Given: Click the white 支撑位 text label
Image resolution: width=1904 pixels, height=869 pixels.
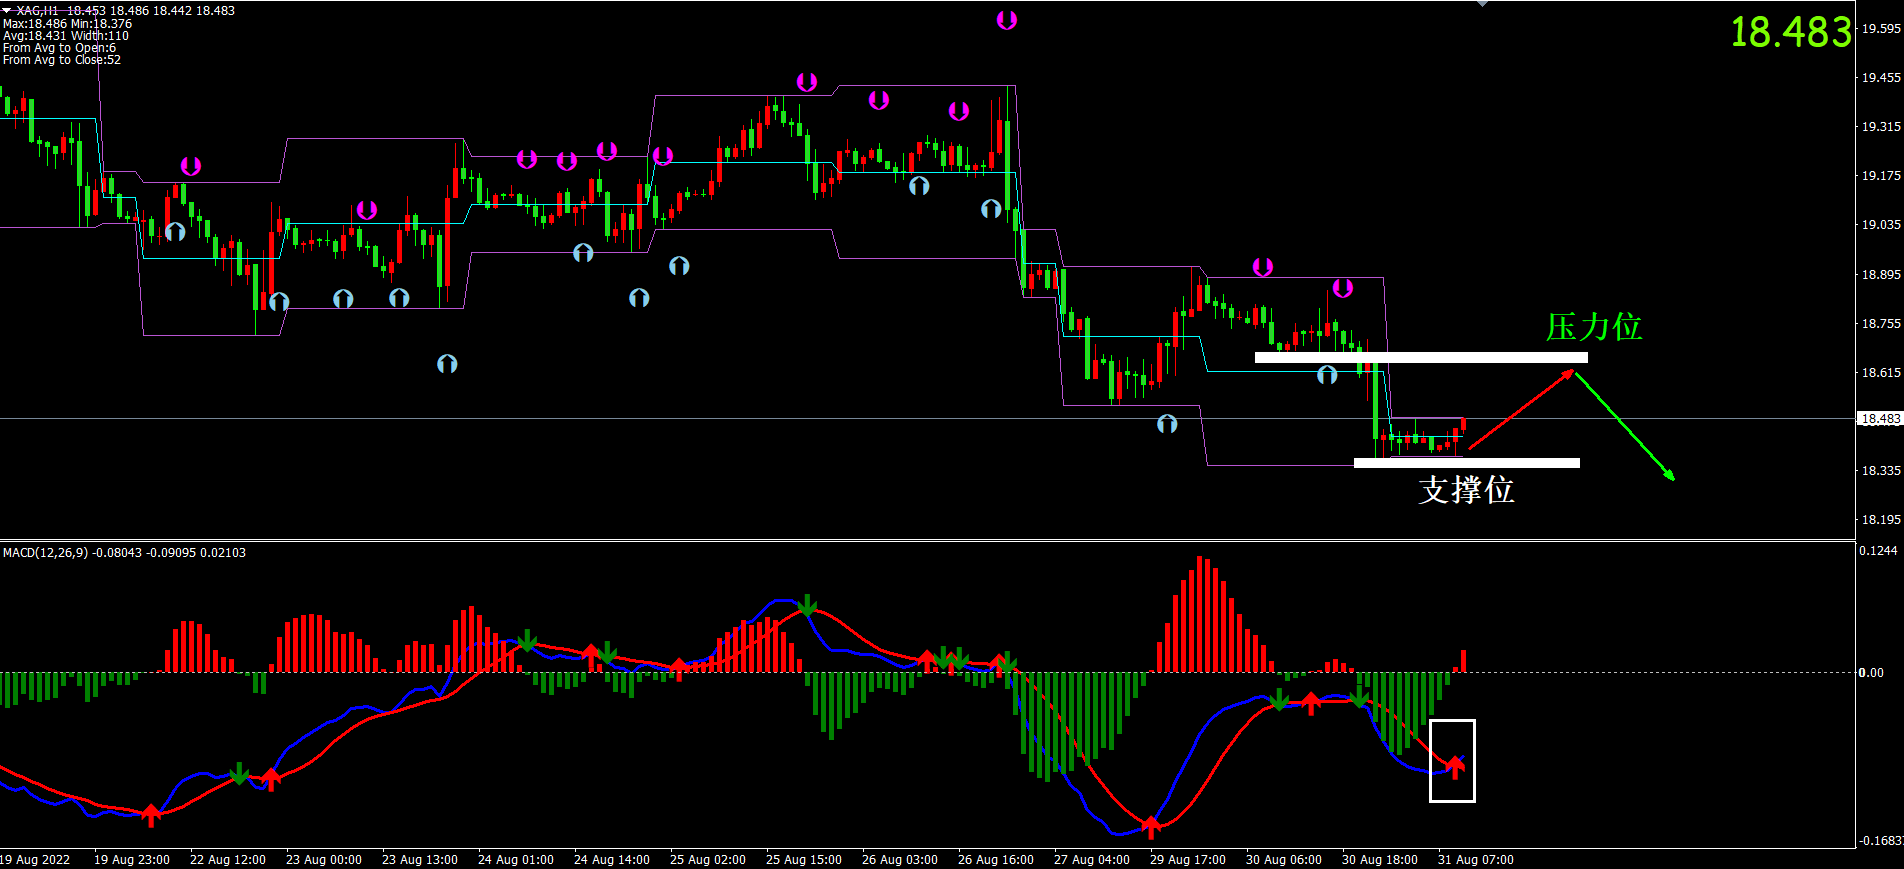Looking at the screenshot, I should [1466, 490].
